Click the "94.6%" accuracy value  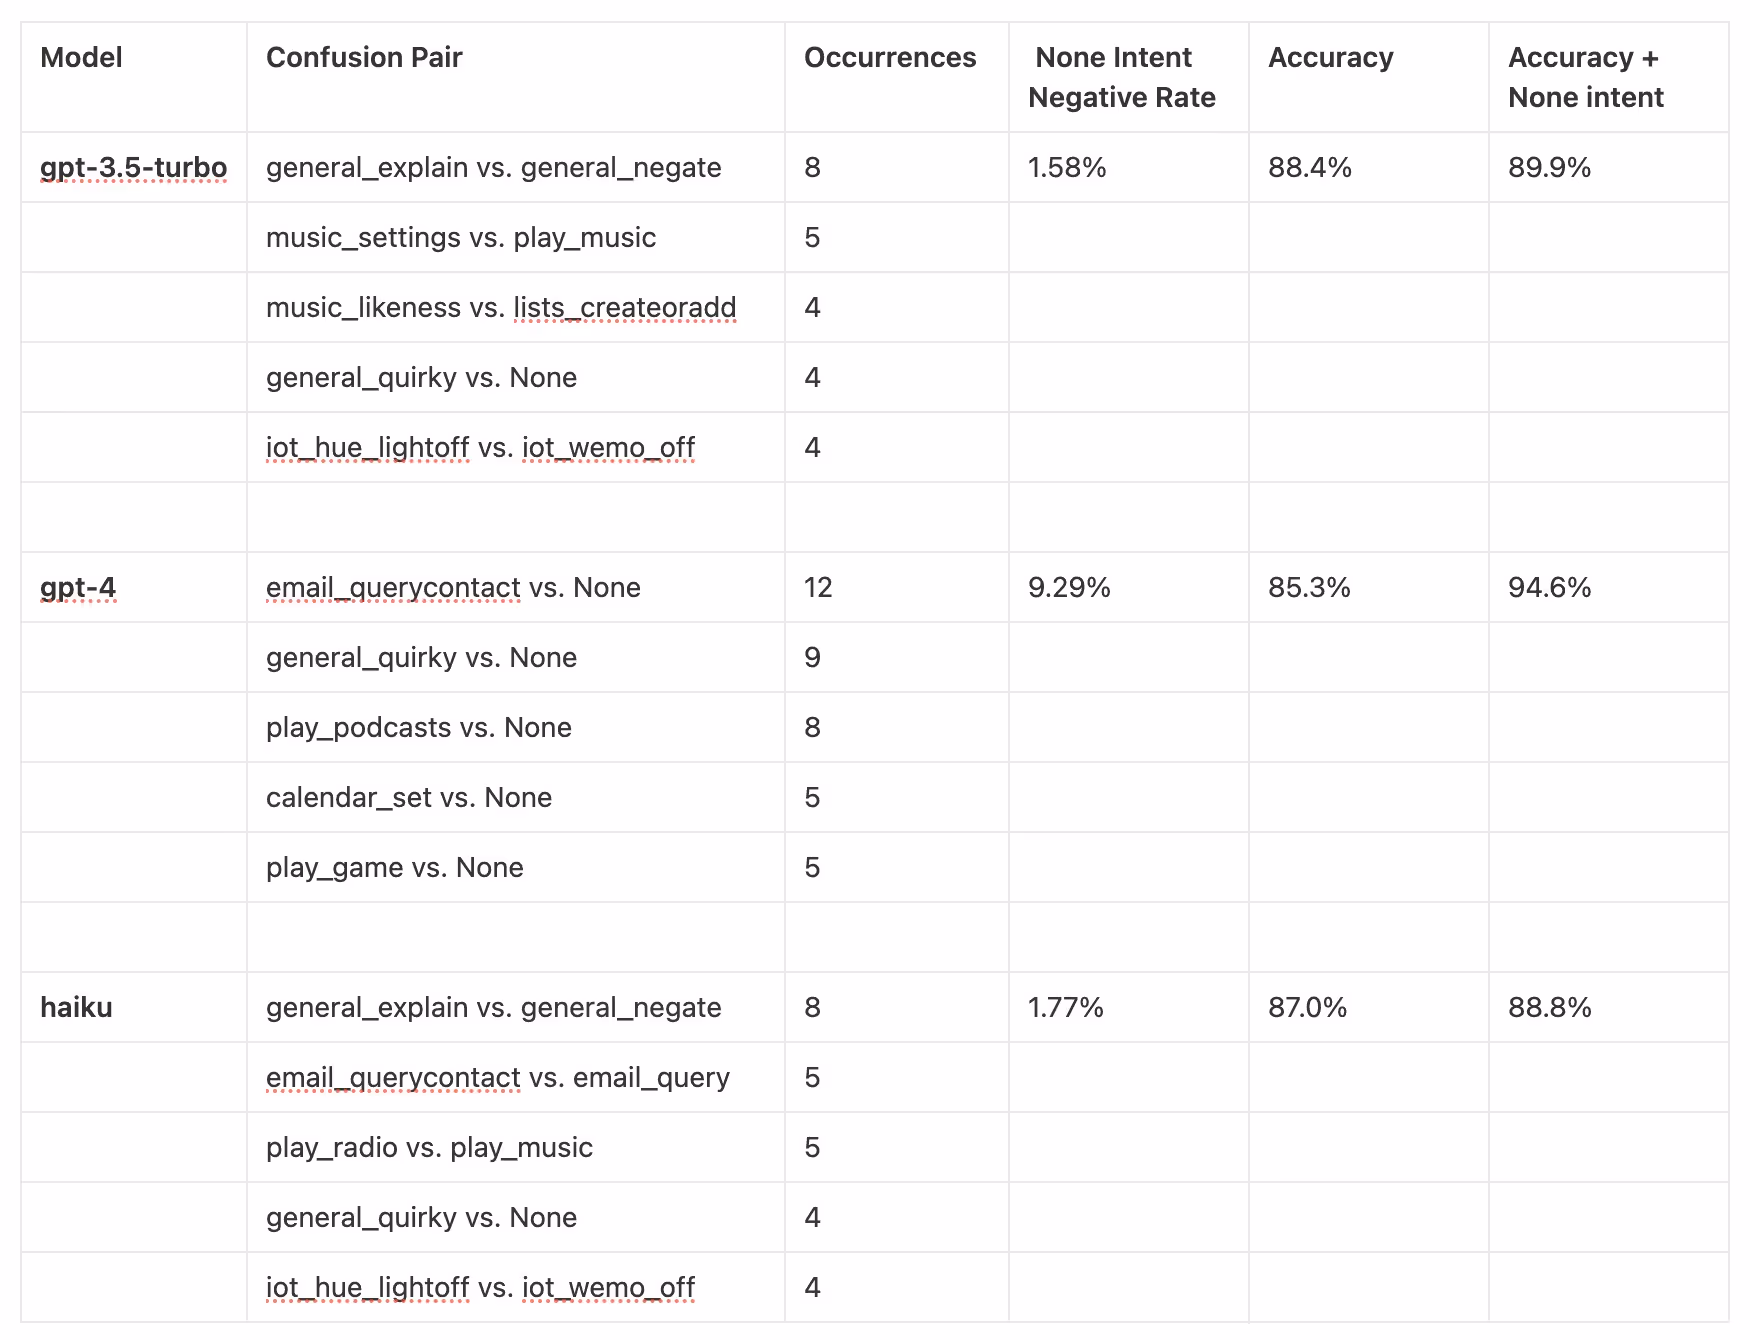point(1550,587)
